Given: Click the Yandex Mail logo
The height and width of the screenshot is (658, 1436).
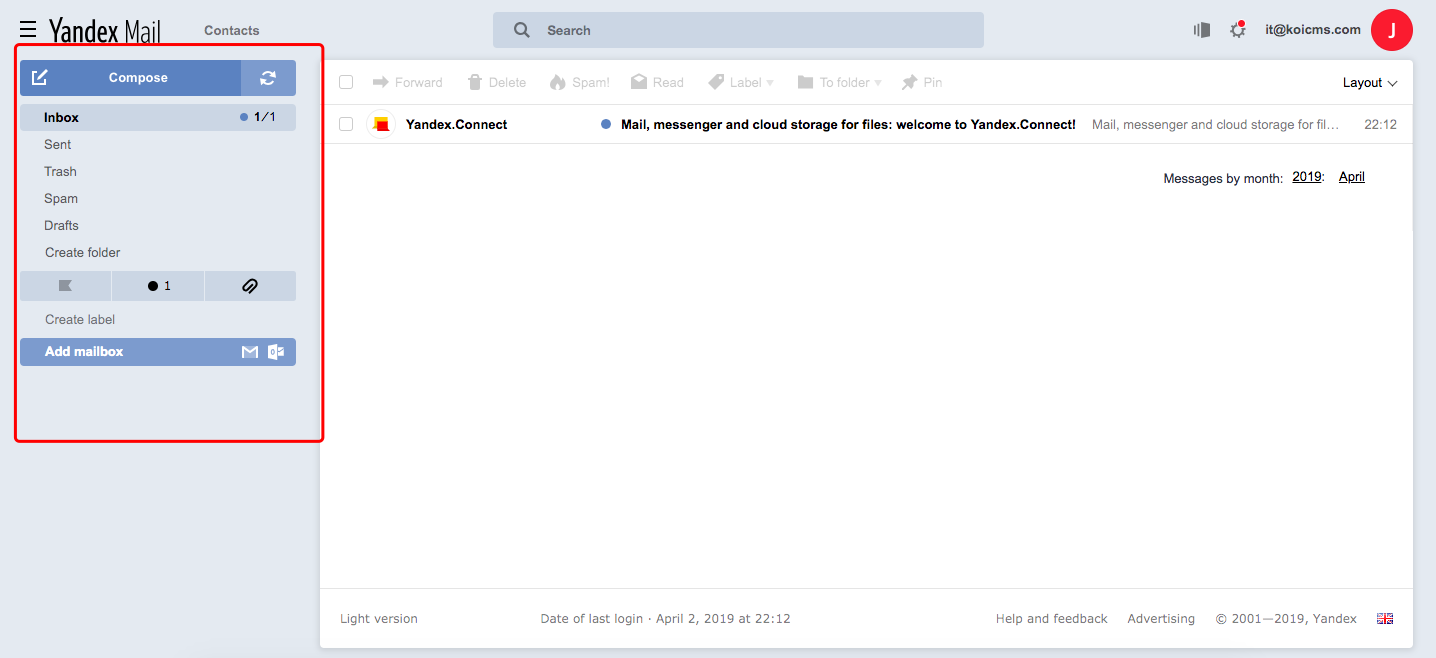Looking at the screenshot, I should click(105, 30).
